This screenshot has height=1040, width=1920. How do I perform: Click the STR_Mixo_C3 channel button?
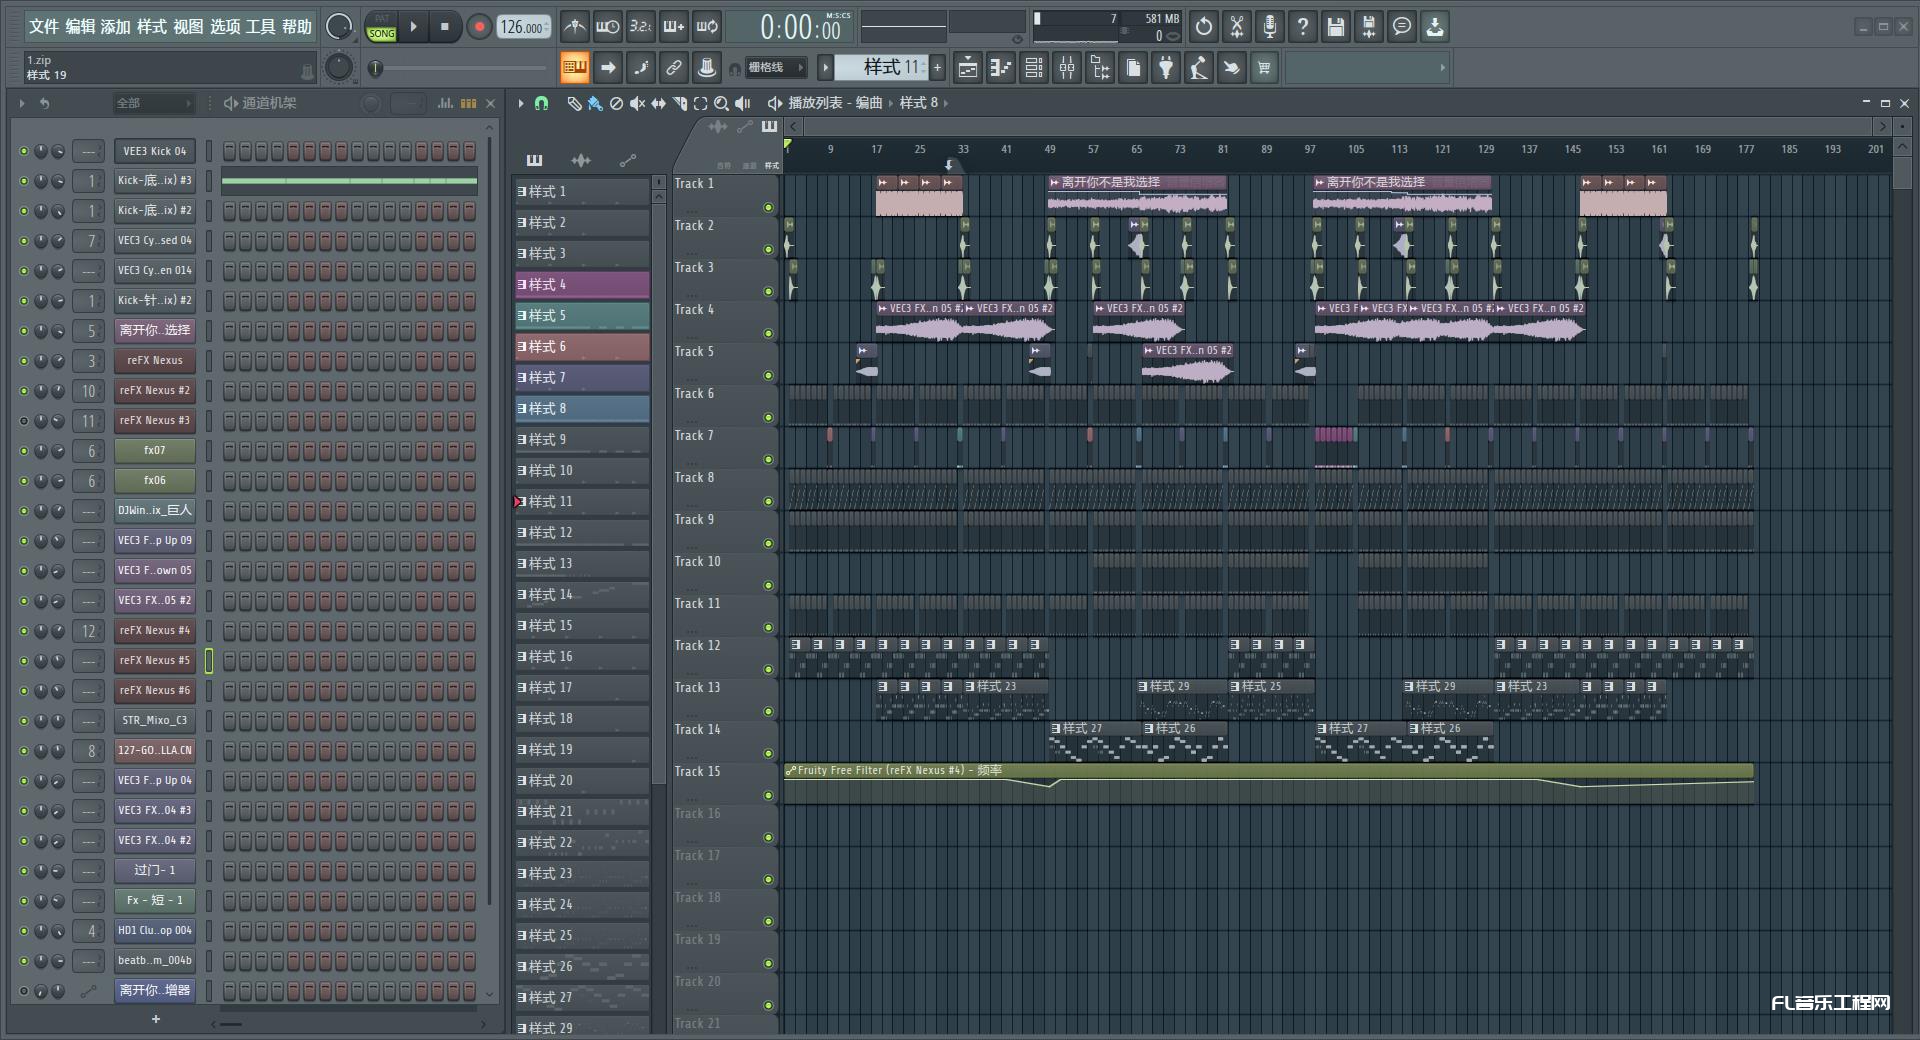click(154, 721)
